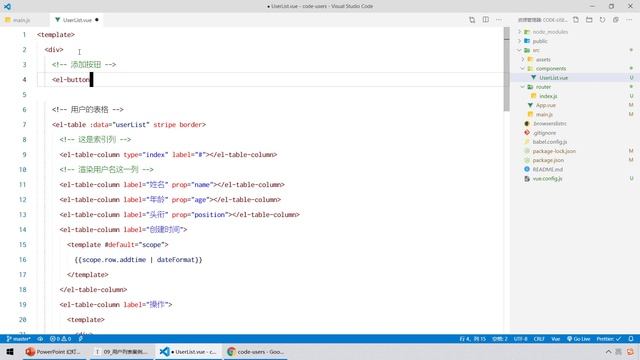Collapse all folders in explorer
This screenshot has height=360, width=640.
point(616,20)
